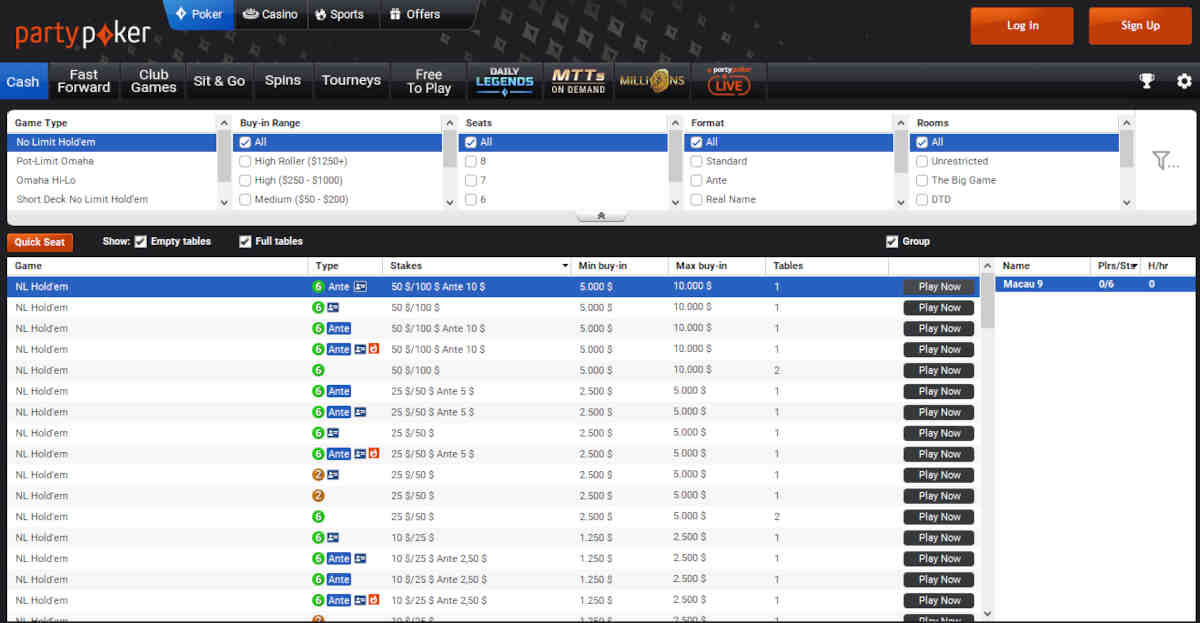Open the Spins tab

283,81
